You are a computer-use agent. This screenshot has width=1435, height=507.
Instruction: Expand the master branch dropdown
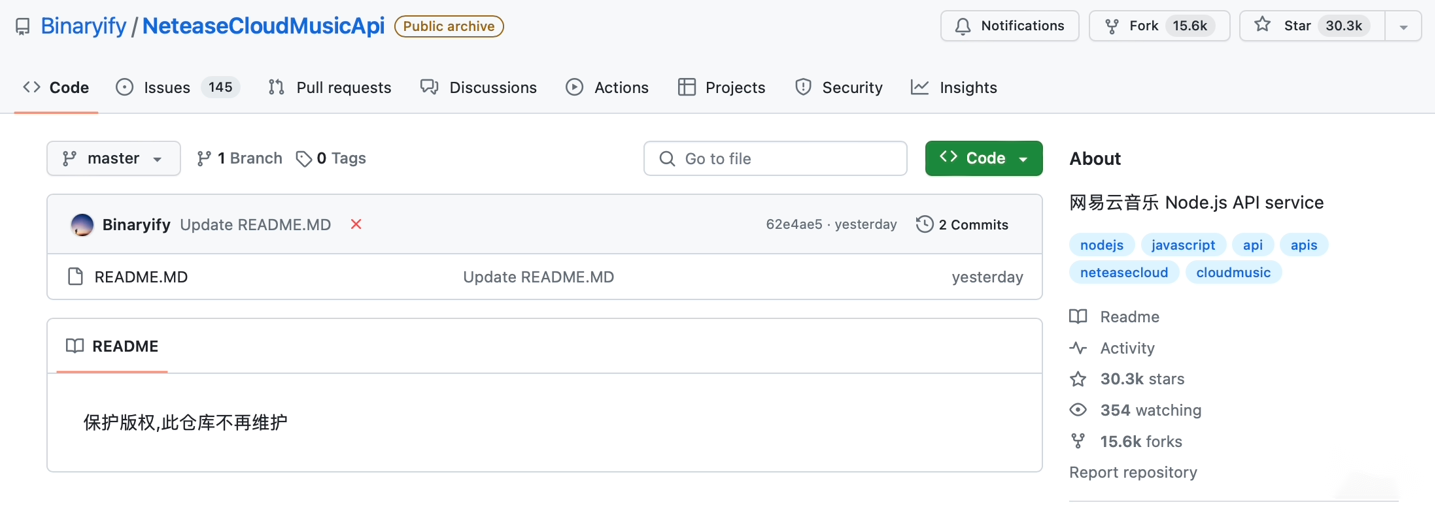[113, 158]
